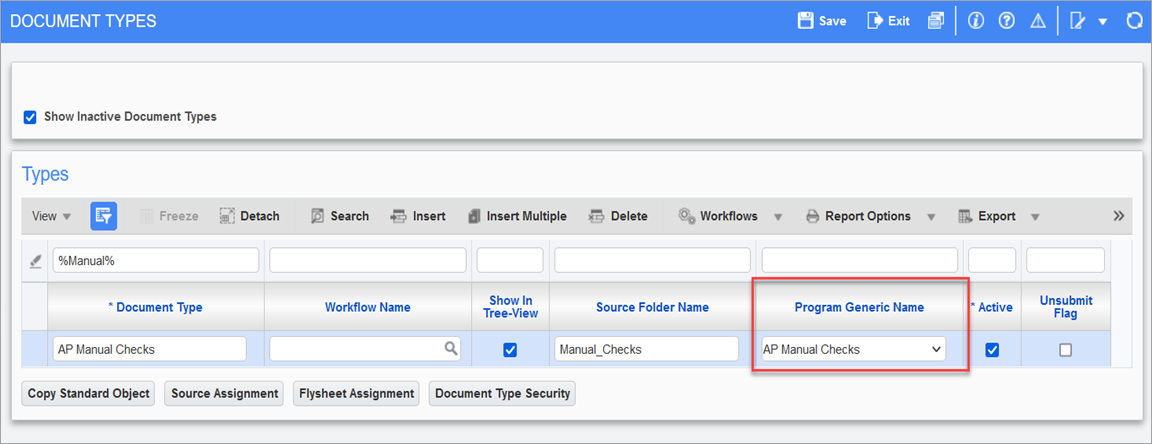Click the Workflow Name filter field
The height and width of the screenshot is (444, 1152).
point(368,260)
